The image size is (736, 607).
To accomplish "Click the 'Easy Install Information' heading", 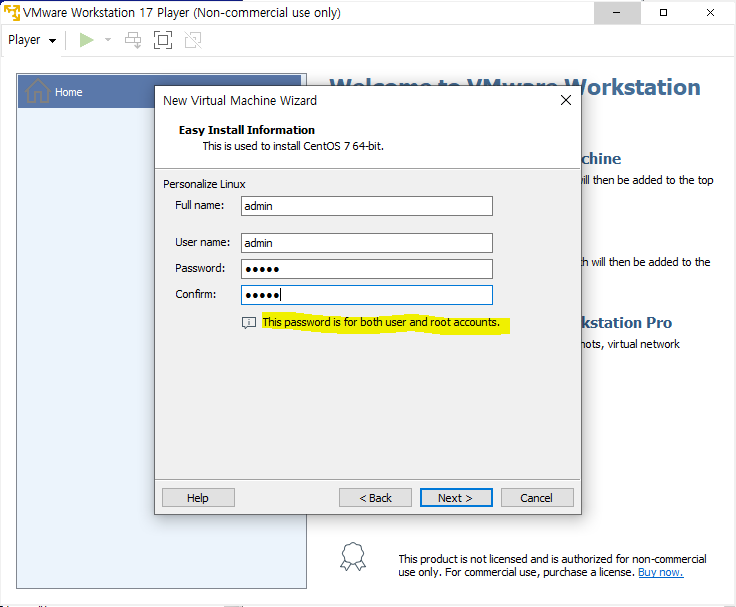I will (x=246, y=130).
